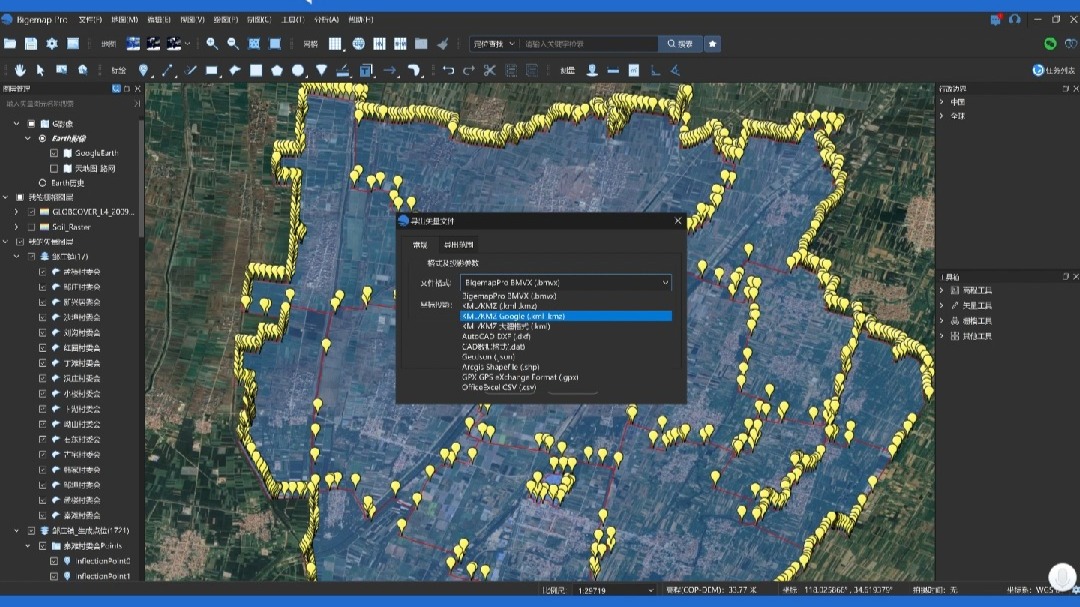Click the zoom in magnifier icon
Image resolution: width=1080 pixels, height=607 pixels.
click(212, 44)
